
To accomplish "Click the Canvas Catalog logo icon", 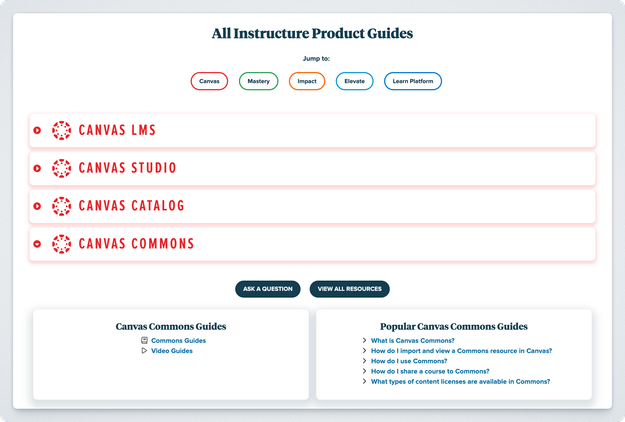I will tap(62, 206).
